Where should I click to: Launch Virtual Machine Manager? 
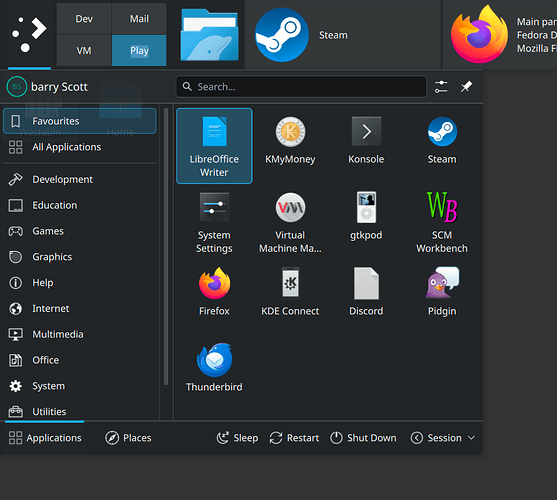coord(290,223)
